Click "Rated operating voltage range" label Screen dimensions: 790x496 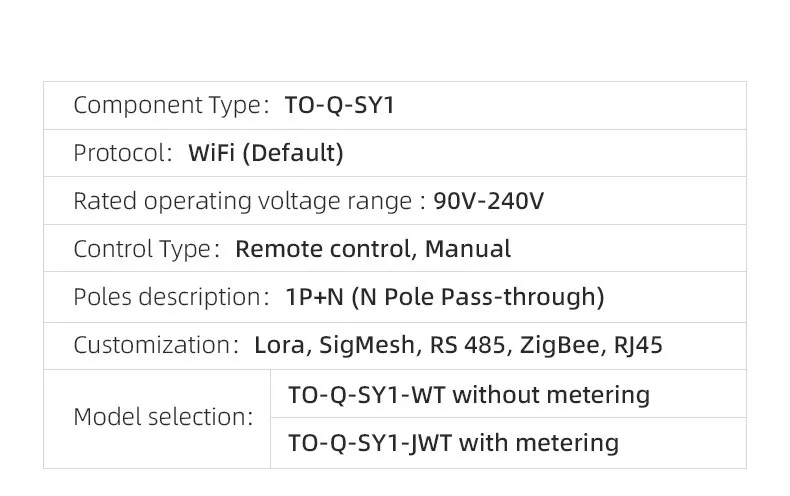pos(243,201)
